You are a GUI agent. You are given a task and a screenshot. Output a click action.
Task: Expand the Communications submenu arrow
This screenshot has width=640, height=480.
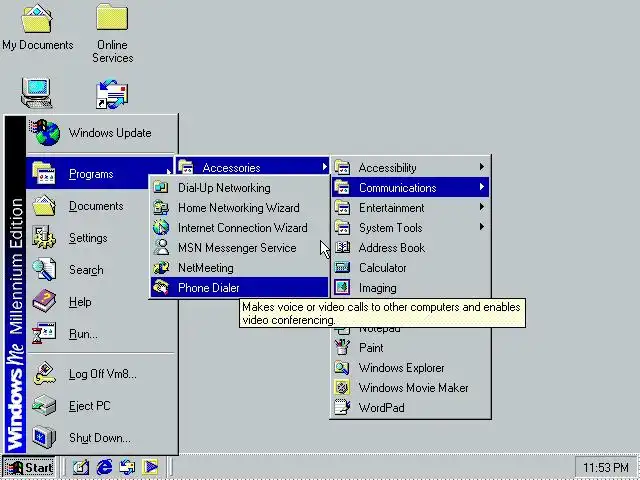coord(482,187)
